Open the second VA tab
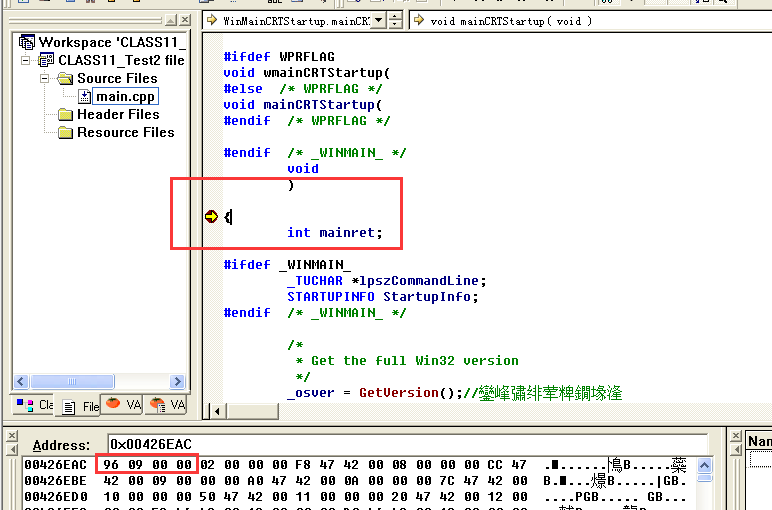 point(167,405)
